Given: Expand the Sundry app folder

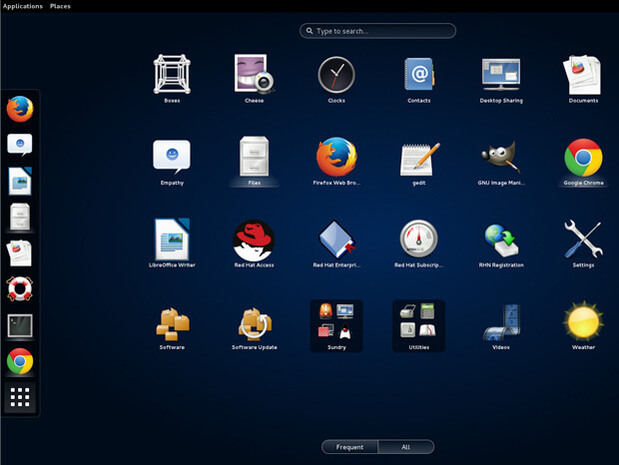Looking at the screenshot, I should point(336,325).
